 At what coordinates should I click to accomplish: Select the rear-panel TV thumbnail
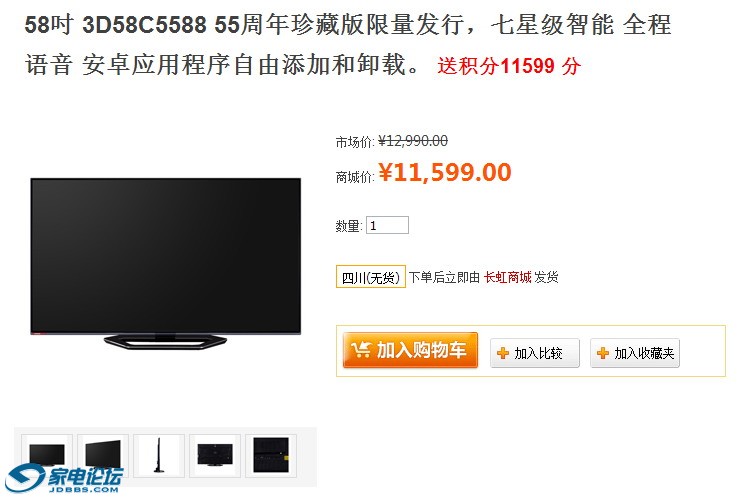(x=271, y=455)
